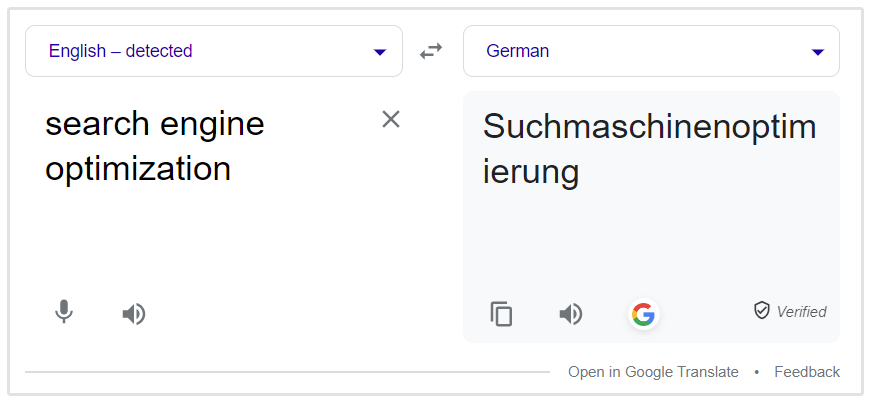Viewport: 871px width, 403px height.
Task: Swap the source and target languages
Action: pyautogui.click(x=431, y=51)
